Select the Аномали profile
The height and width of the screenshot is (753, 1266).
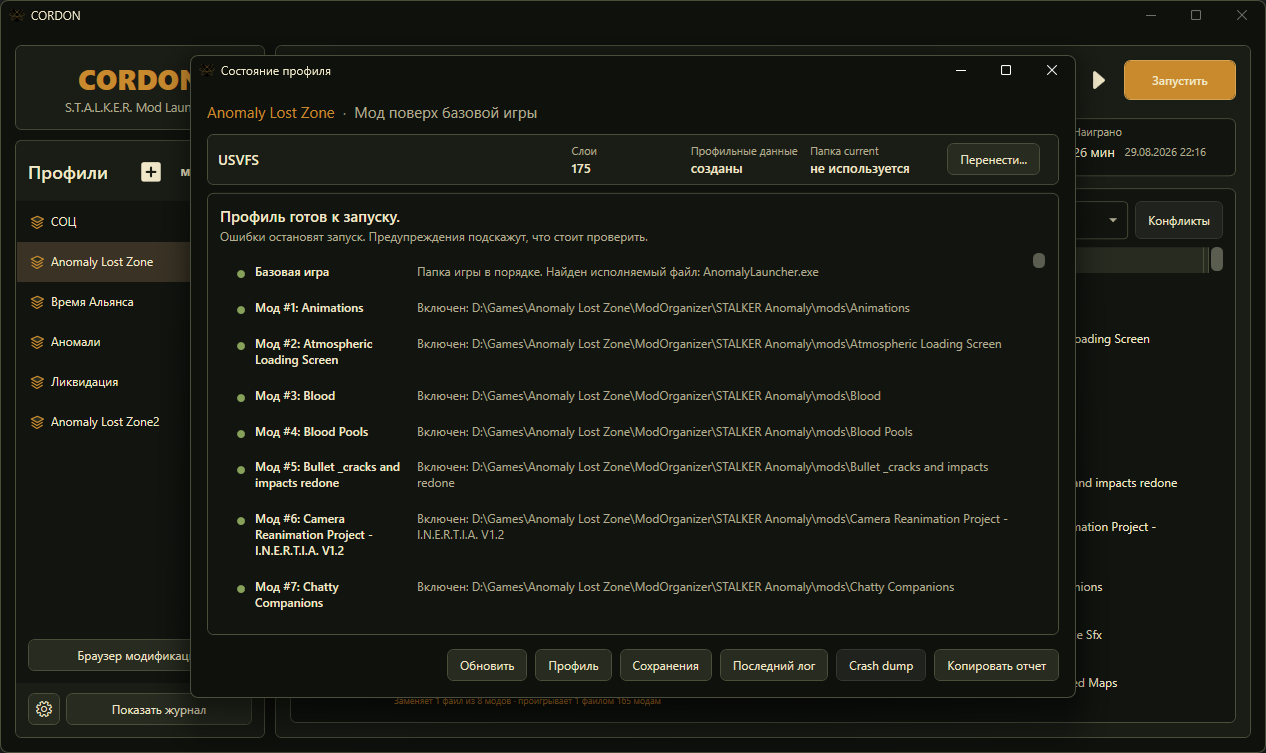104,342
